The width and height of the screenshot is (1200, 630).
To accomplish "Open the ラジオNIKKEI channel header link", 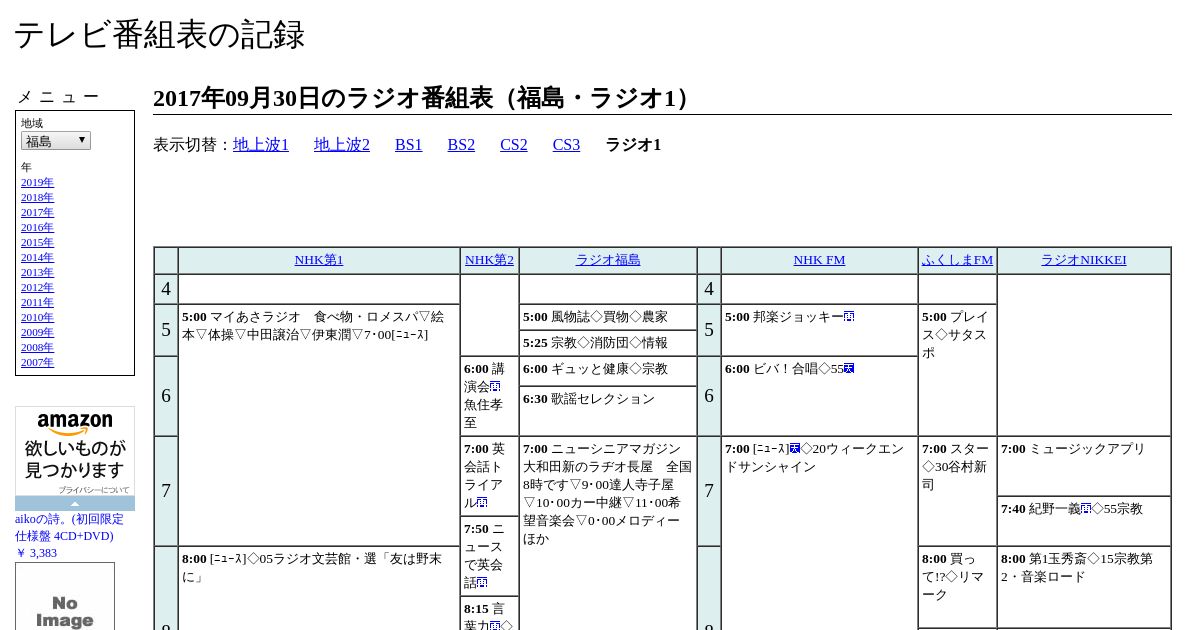I will point(1084,260).
